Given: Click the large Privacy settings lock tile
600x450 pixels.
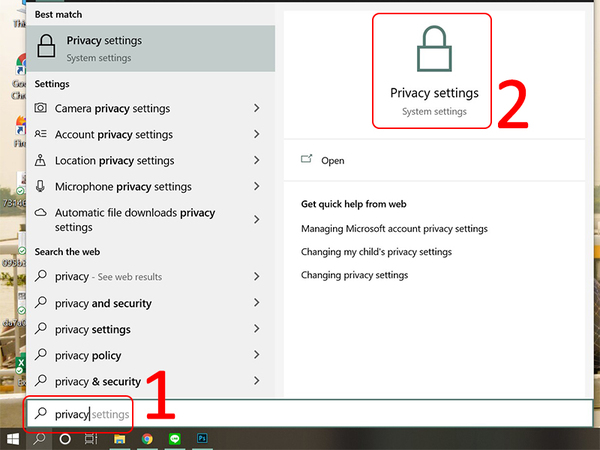Looking at the screenshot, I should [x=434, y=71].
